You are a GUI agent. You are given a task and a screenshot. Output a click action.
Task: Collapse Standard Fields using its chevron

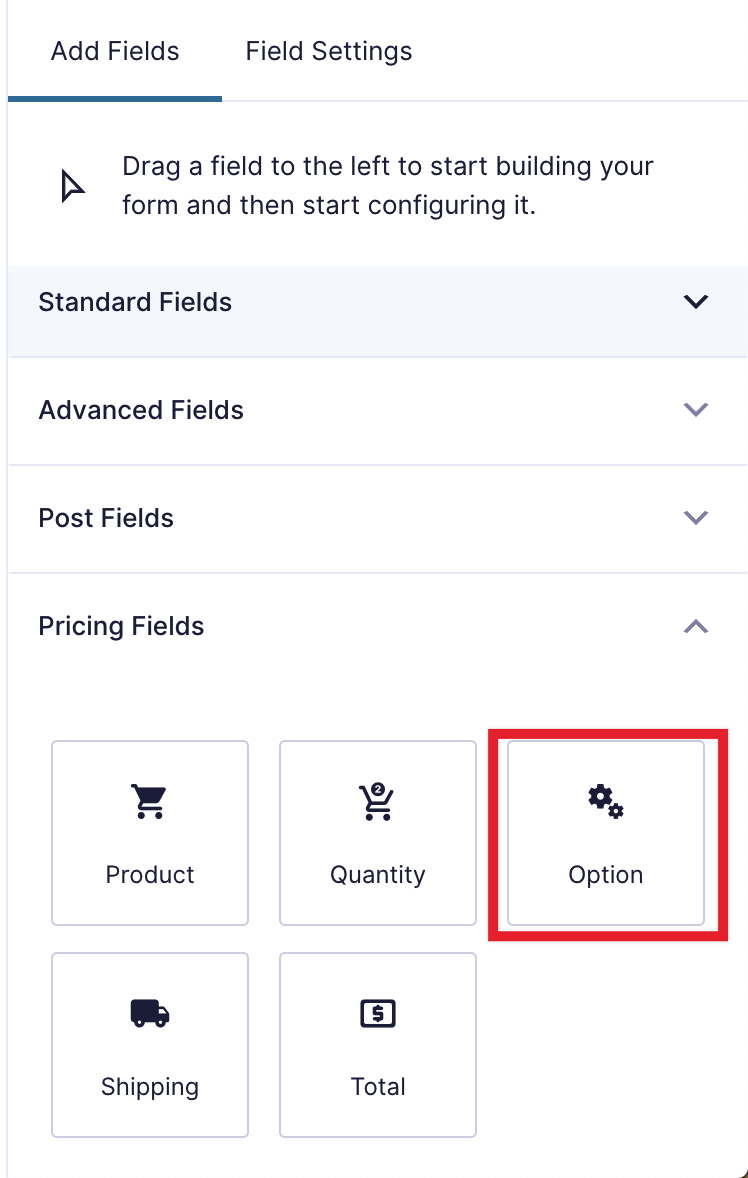tap(695, 302)
